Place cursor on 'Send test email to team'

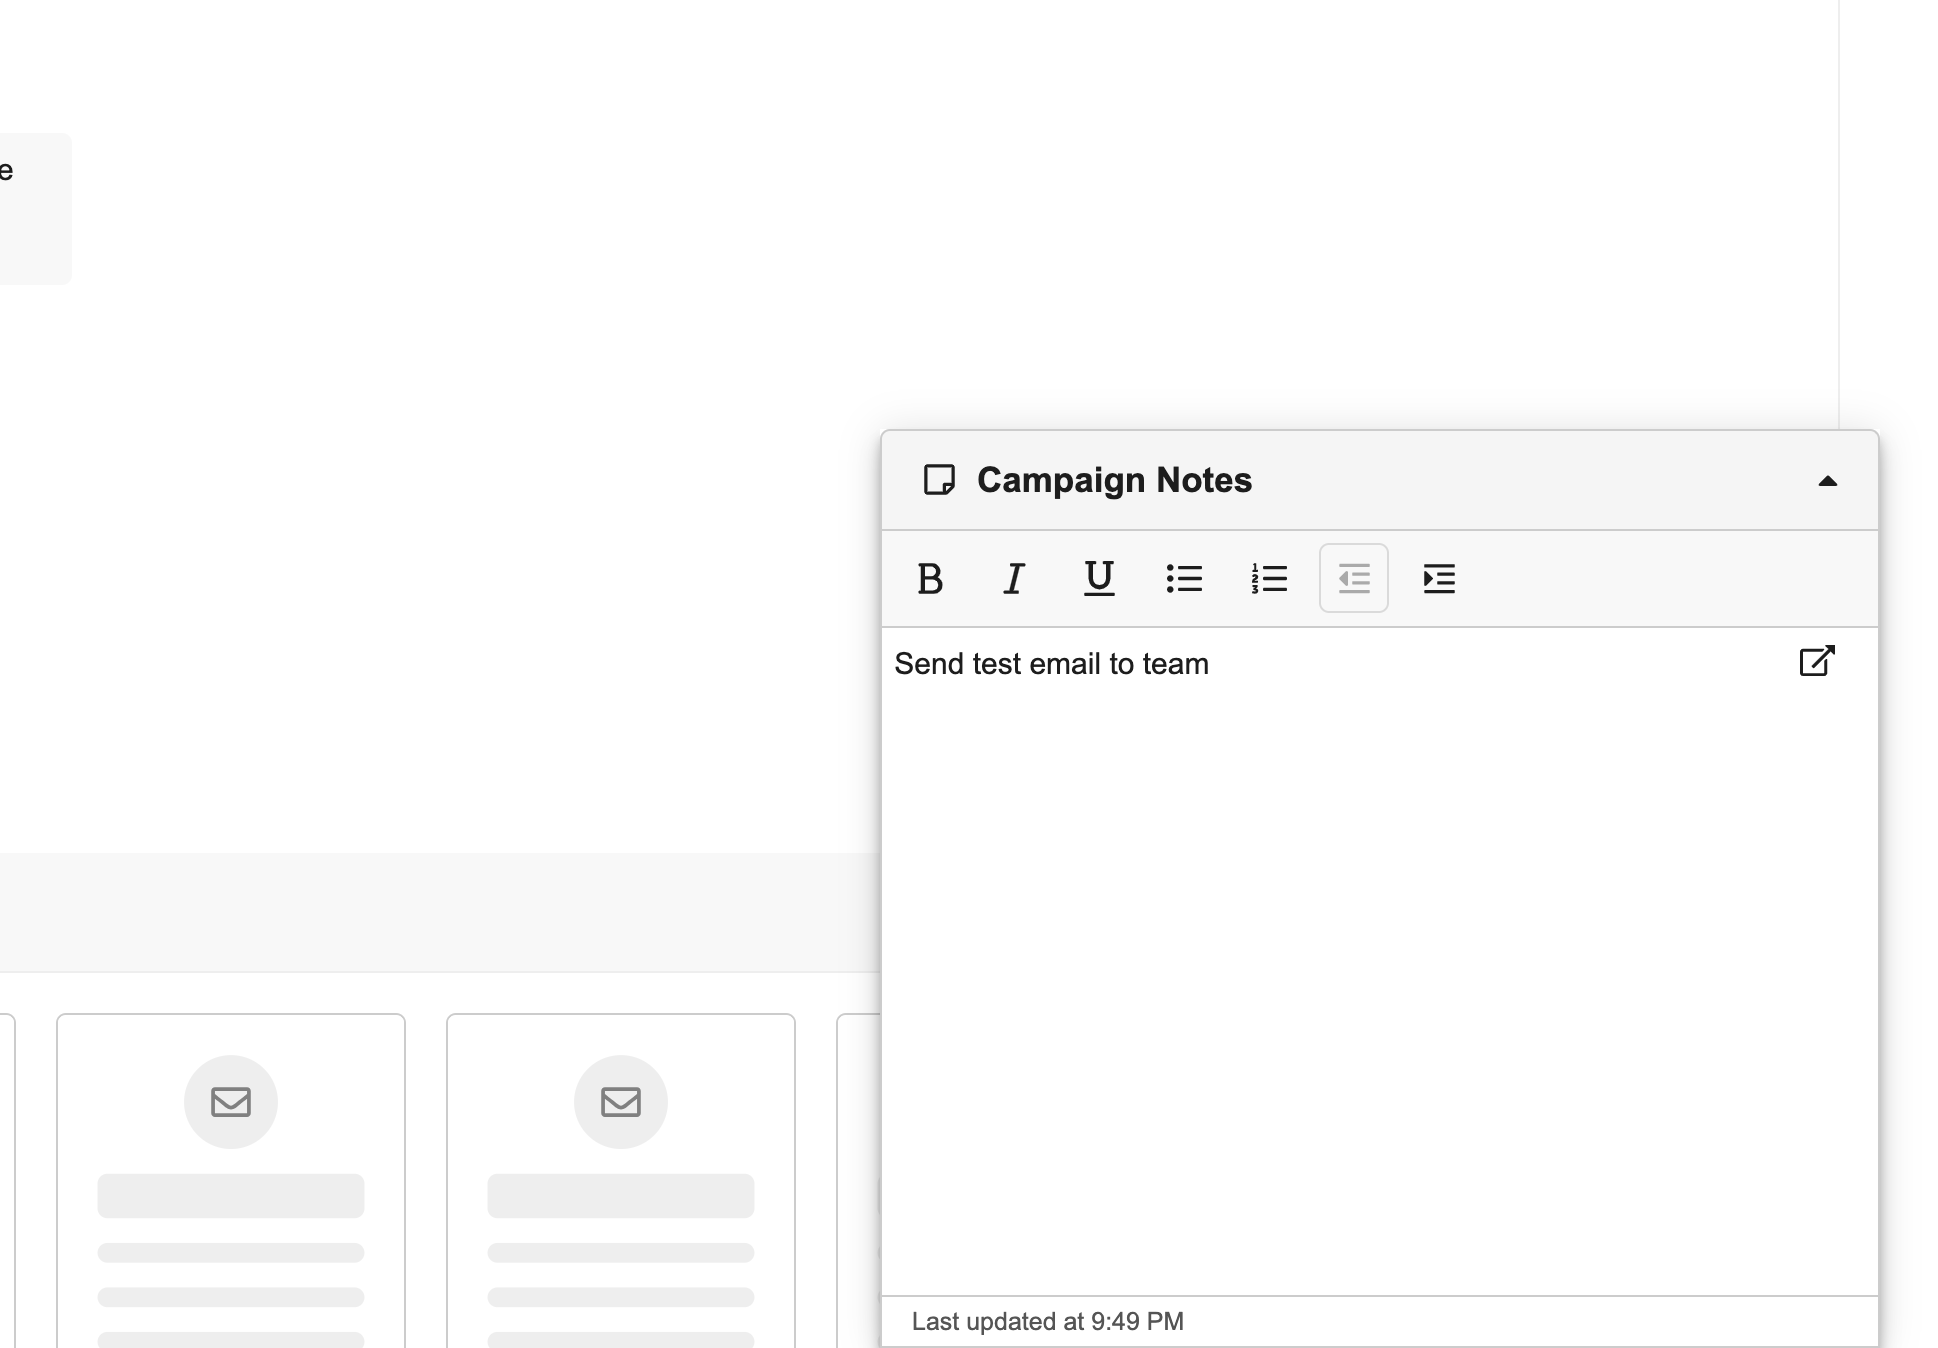[1051, 664]
